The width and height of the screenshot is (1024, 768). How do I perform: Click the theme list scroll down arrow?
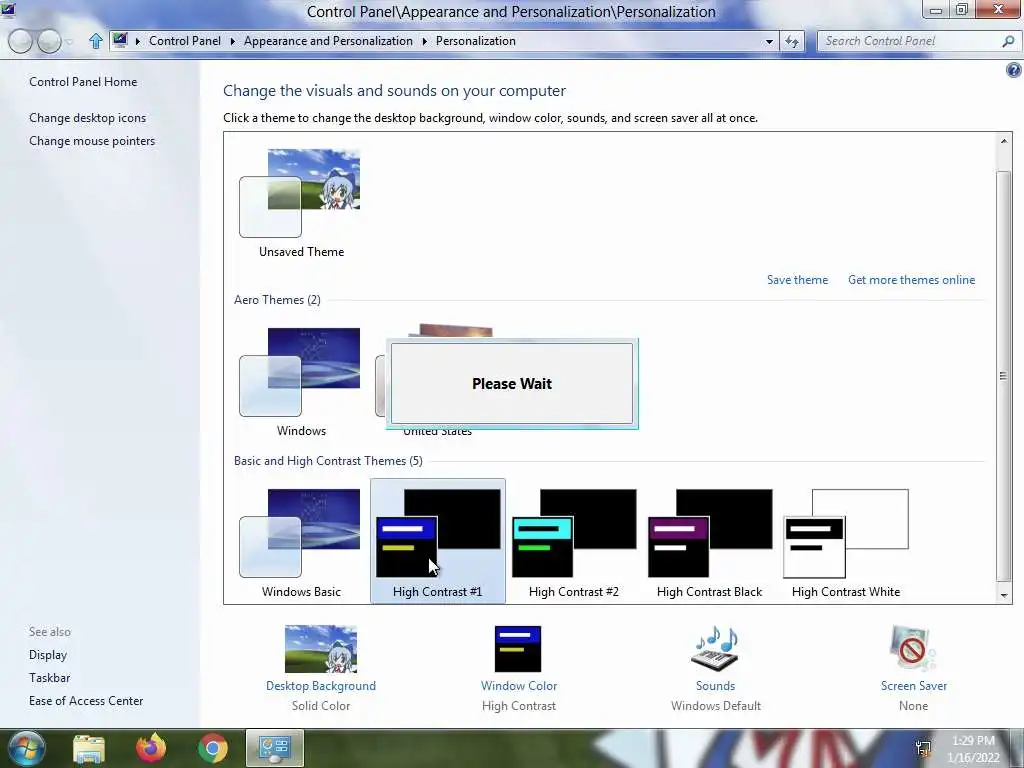pos(1004,595)
